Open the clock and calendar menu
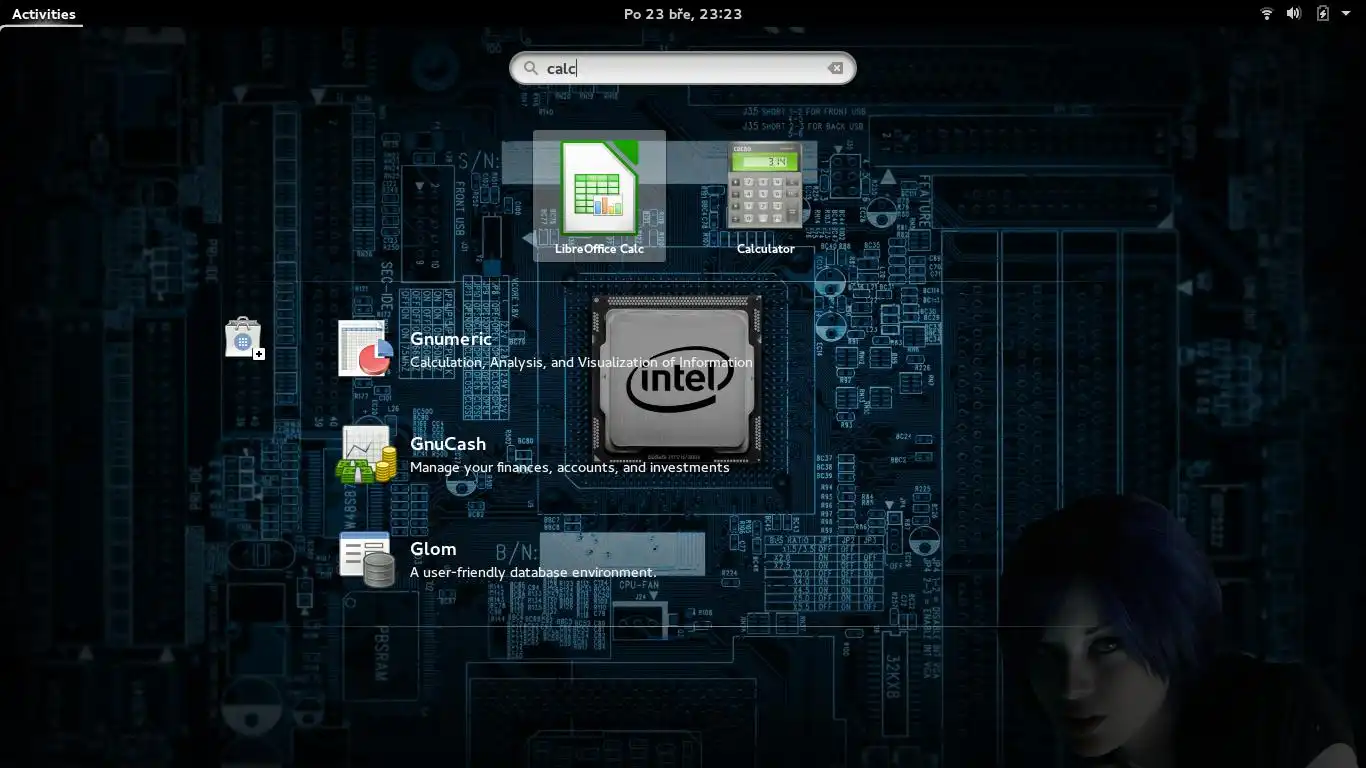 click(x=683, y=14)
